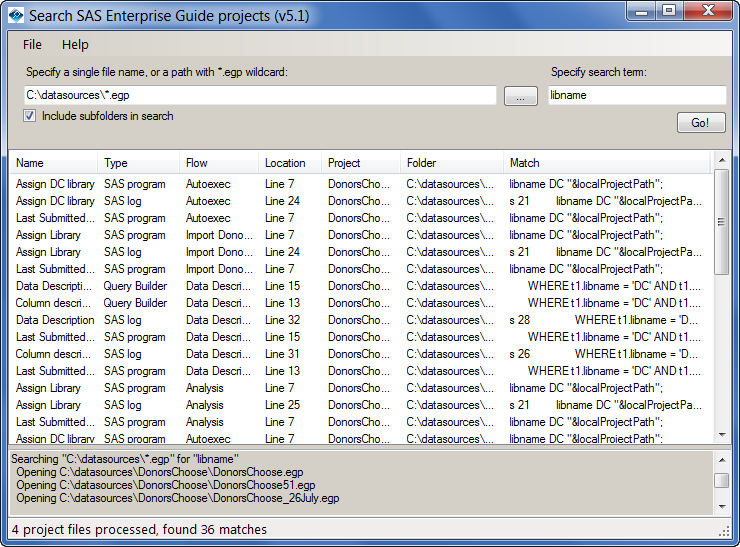This screenshot has width=740, height=547.
Task: Click the search term field containing libname
Action: pos(637,95)
